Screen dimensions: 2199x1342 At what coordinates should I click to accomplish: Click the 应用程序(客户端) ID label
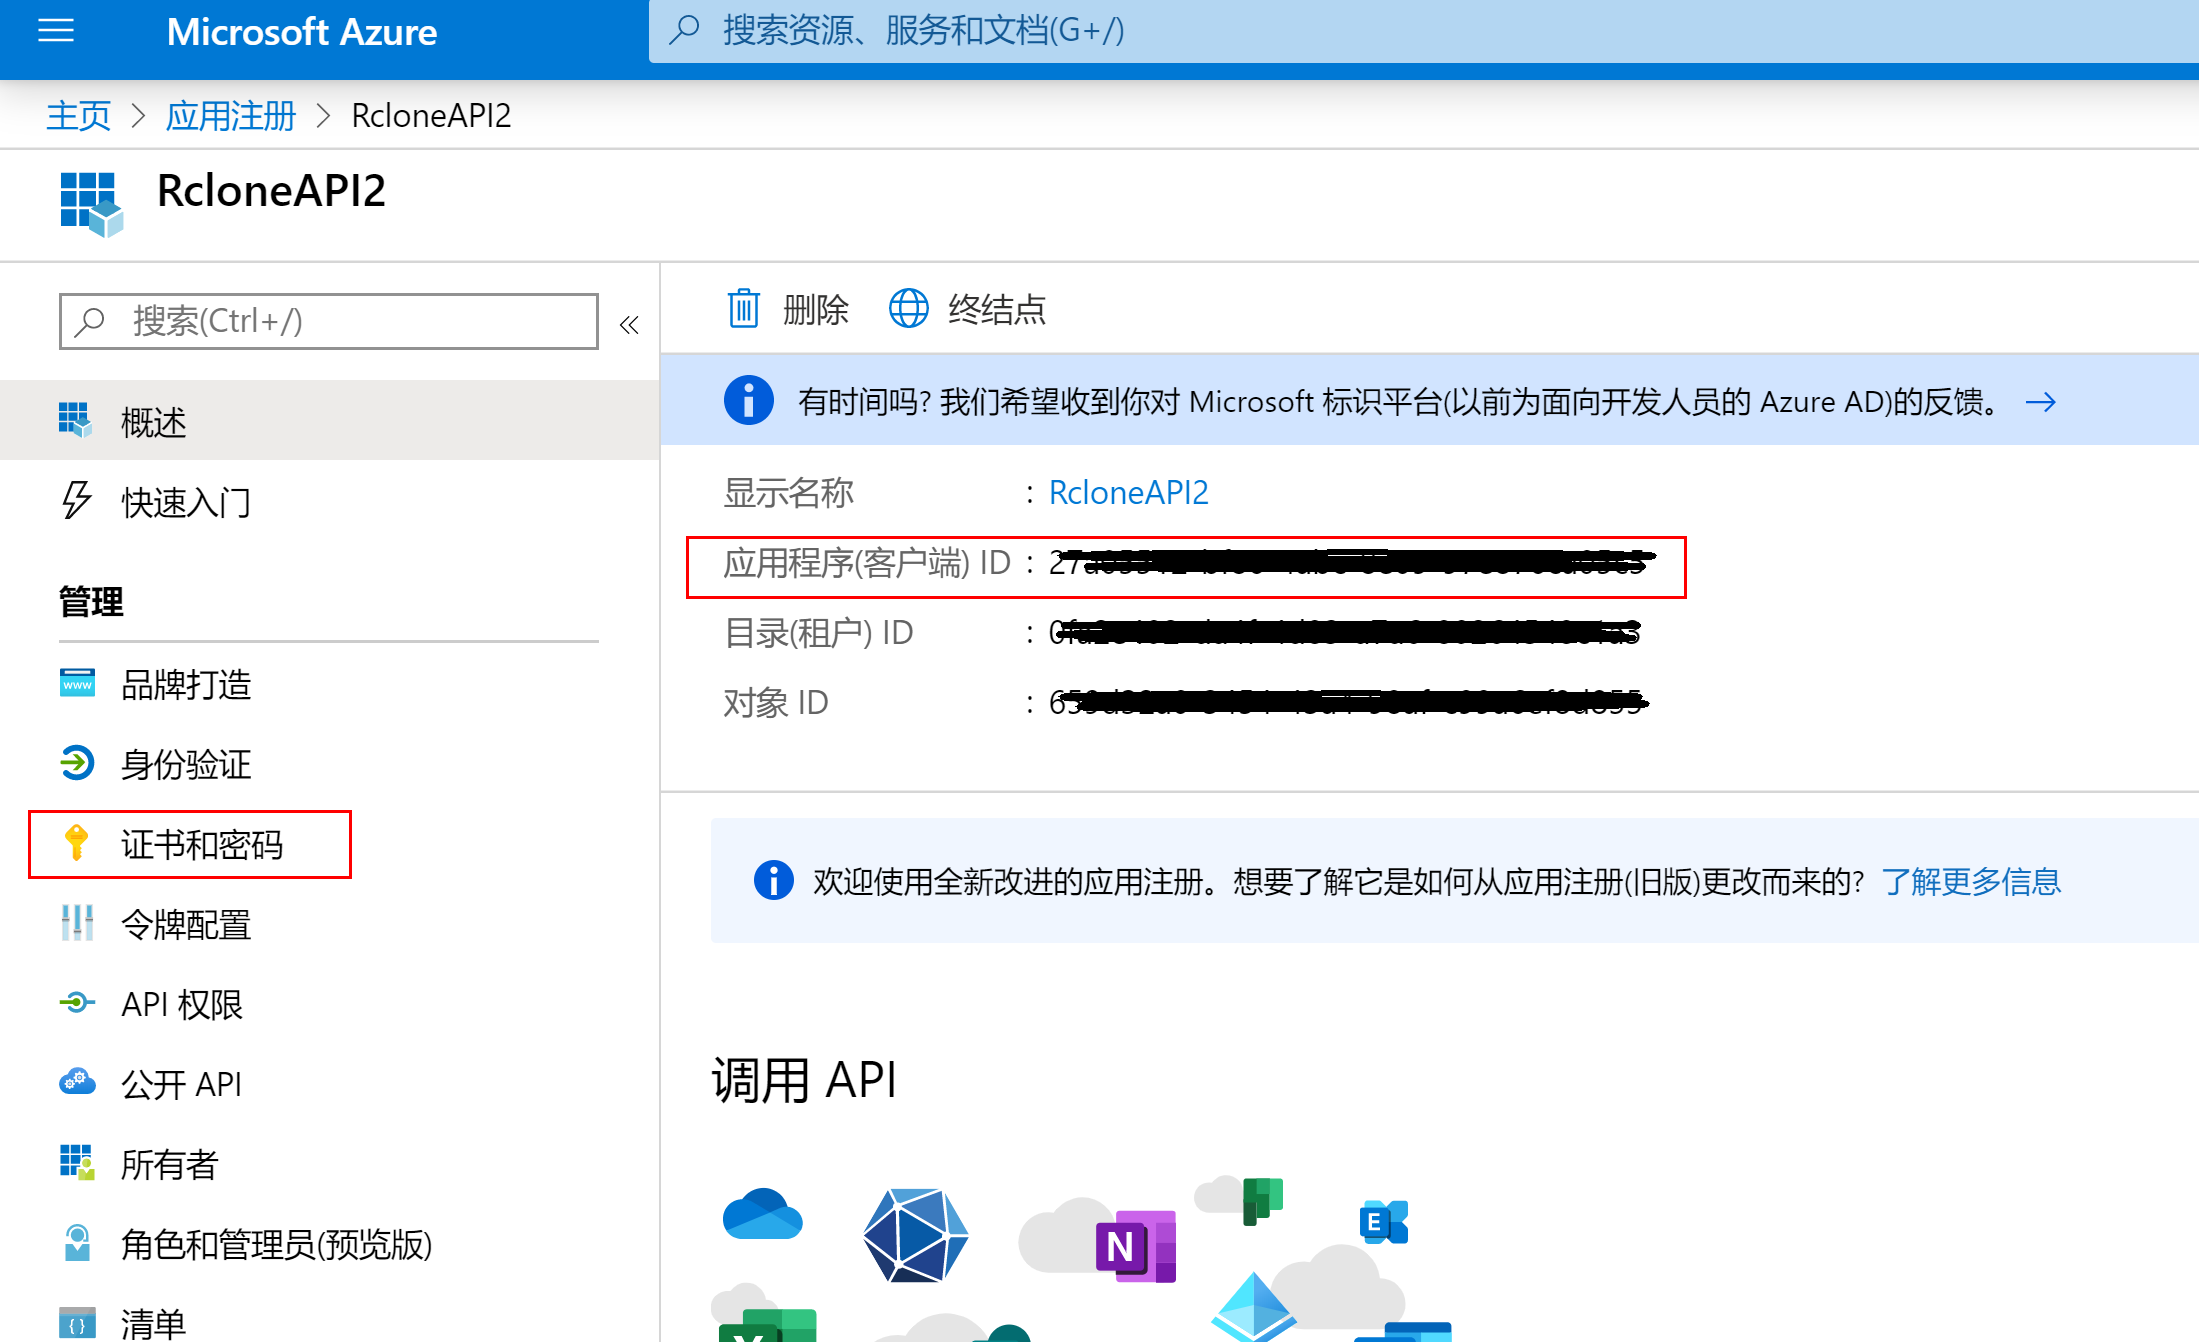click(x=867, y=563)
